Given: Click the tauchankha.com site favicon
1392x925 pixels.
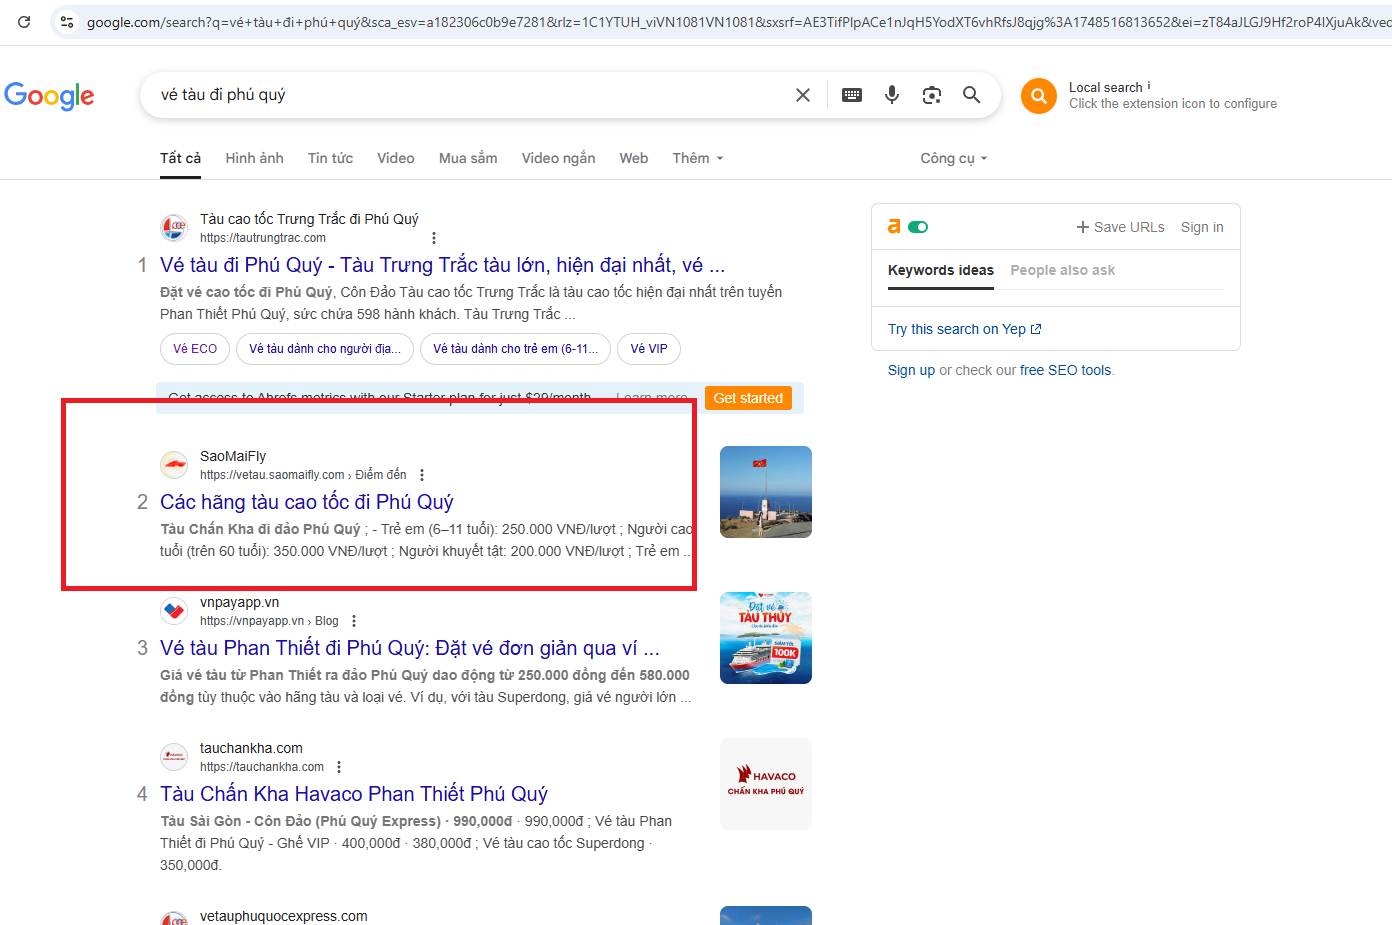Looking at the screenshot, I should (x=174, y=757).
